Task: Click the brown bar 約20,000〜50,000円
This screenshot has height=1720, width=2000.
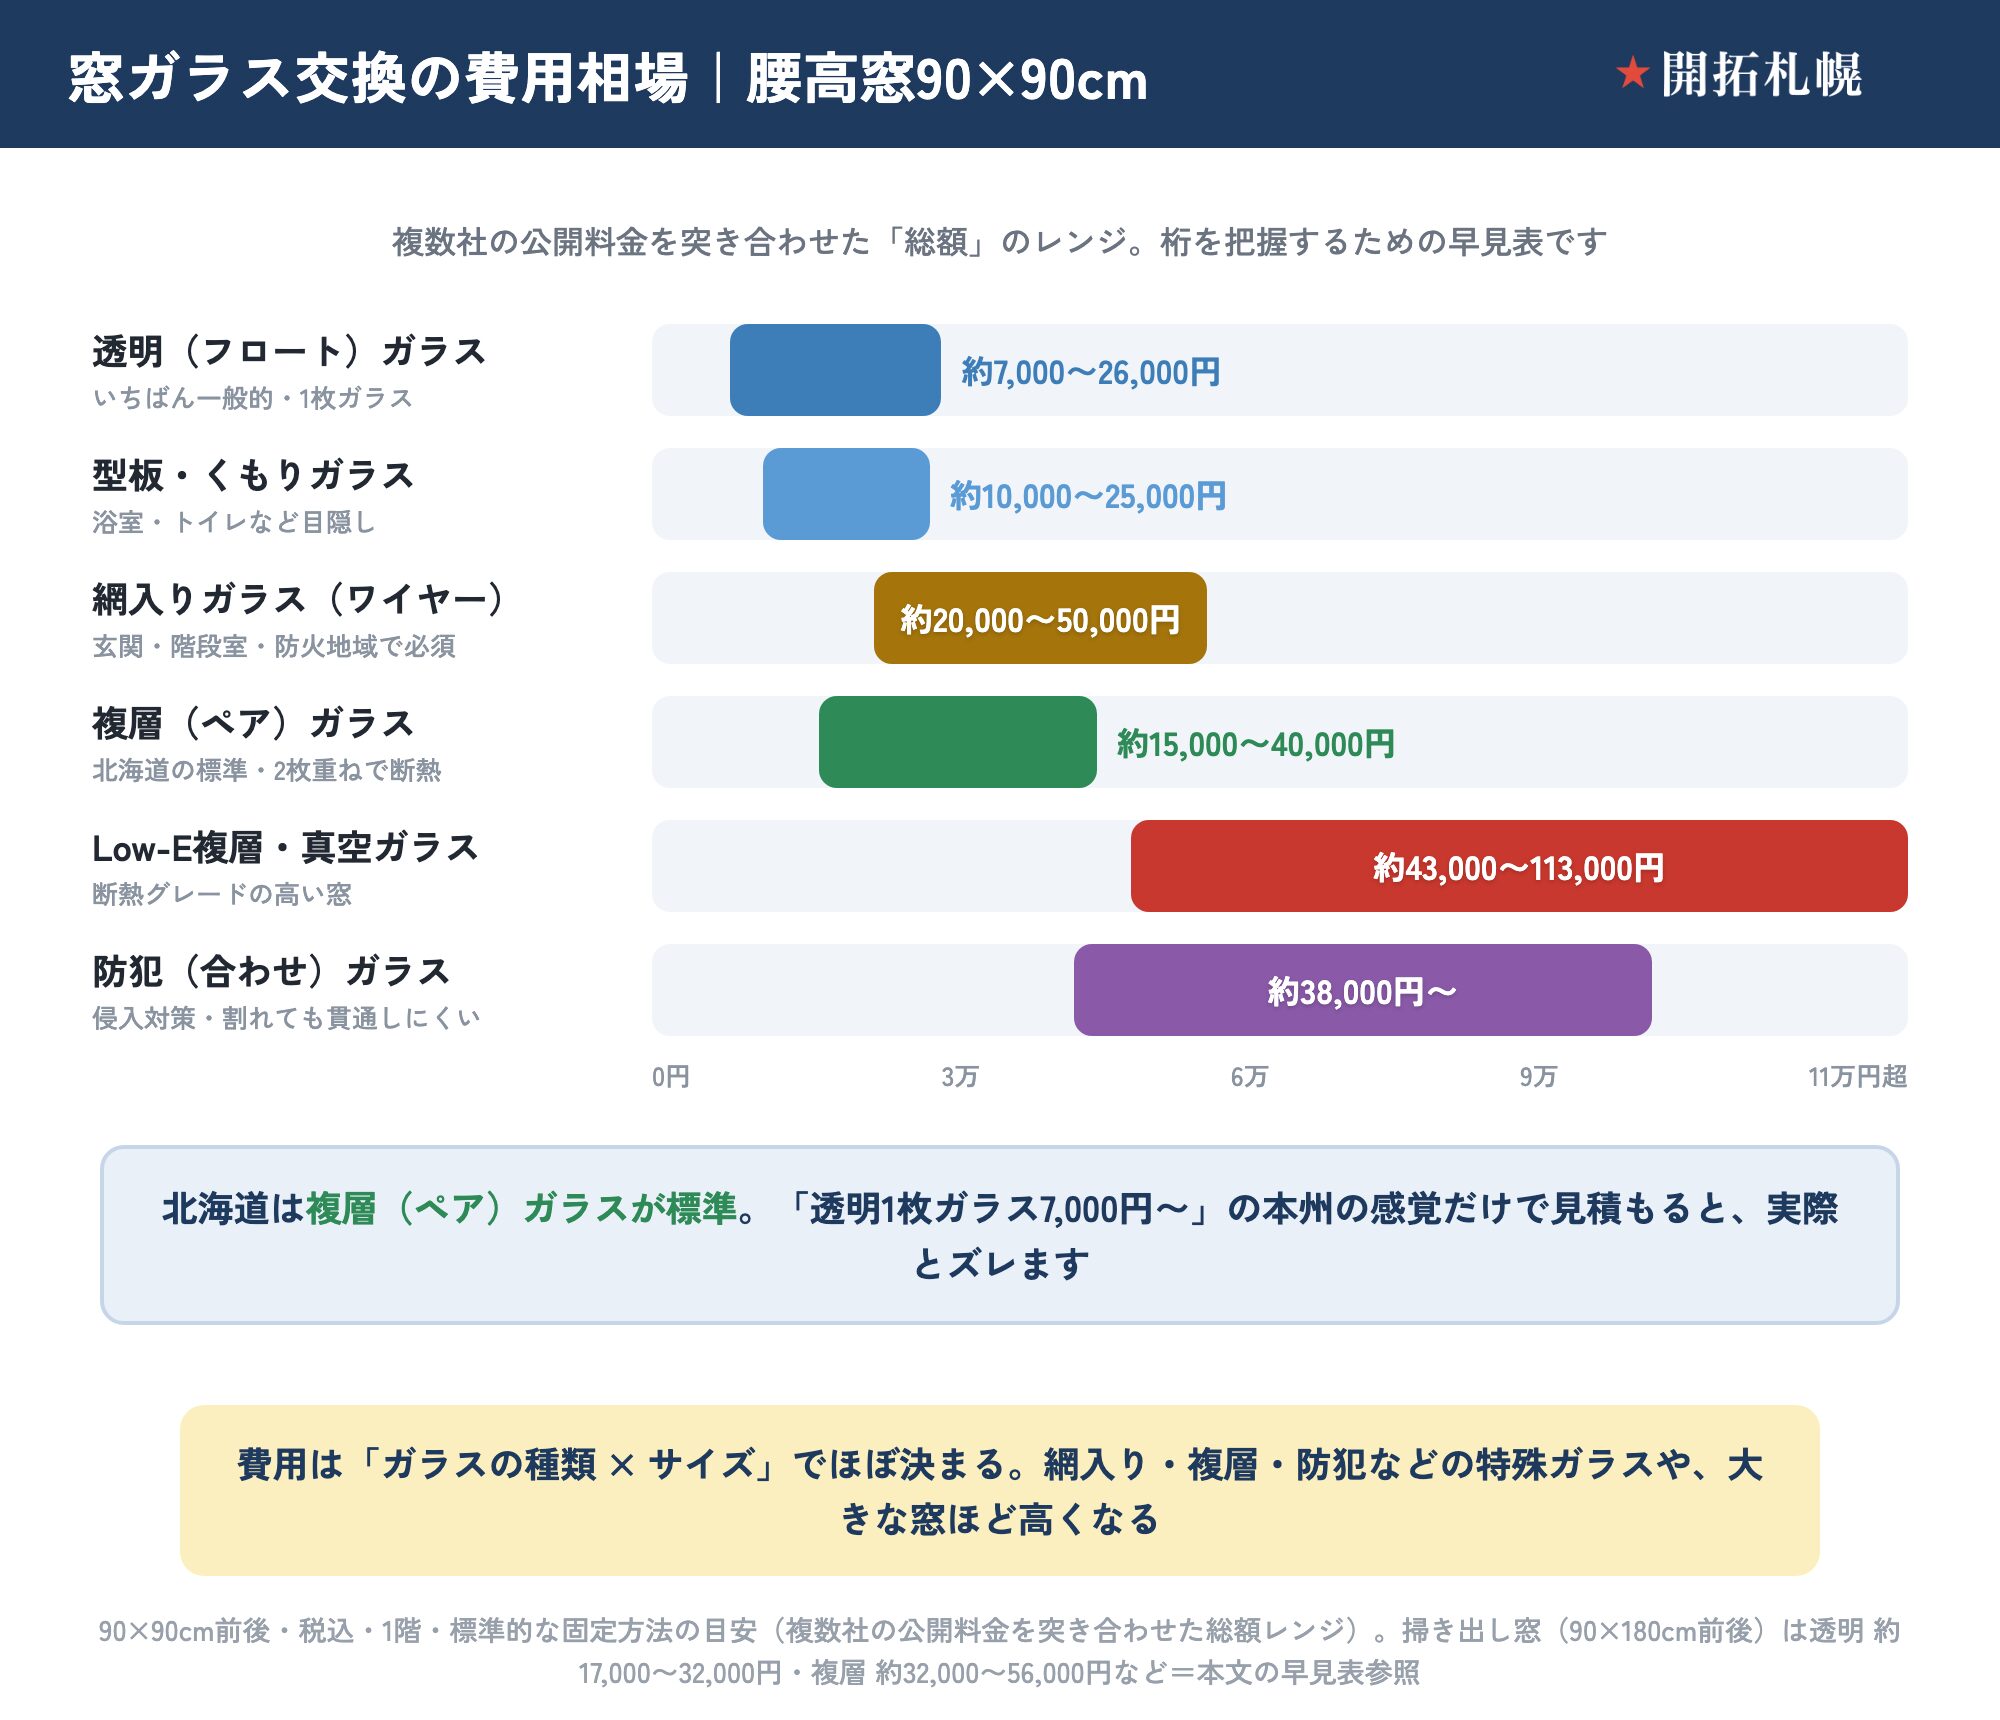Action: point(1040,618)
